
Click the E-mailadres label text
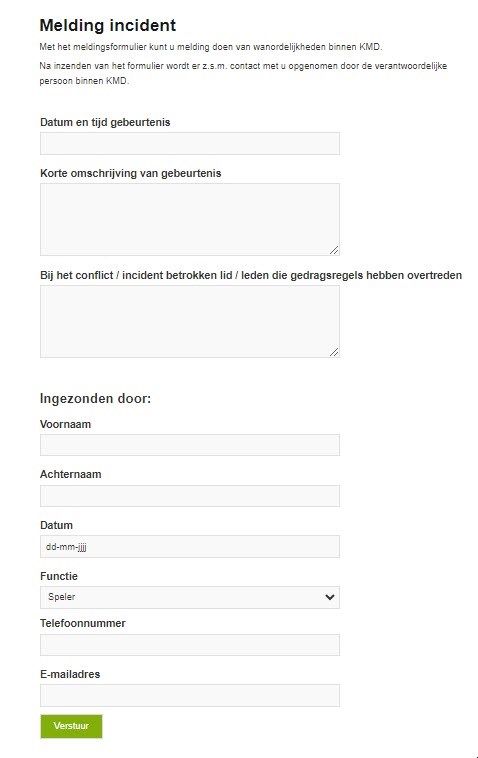(x=70, y=674)
